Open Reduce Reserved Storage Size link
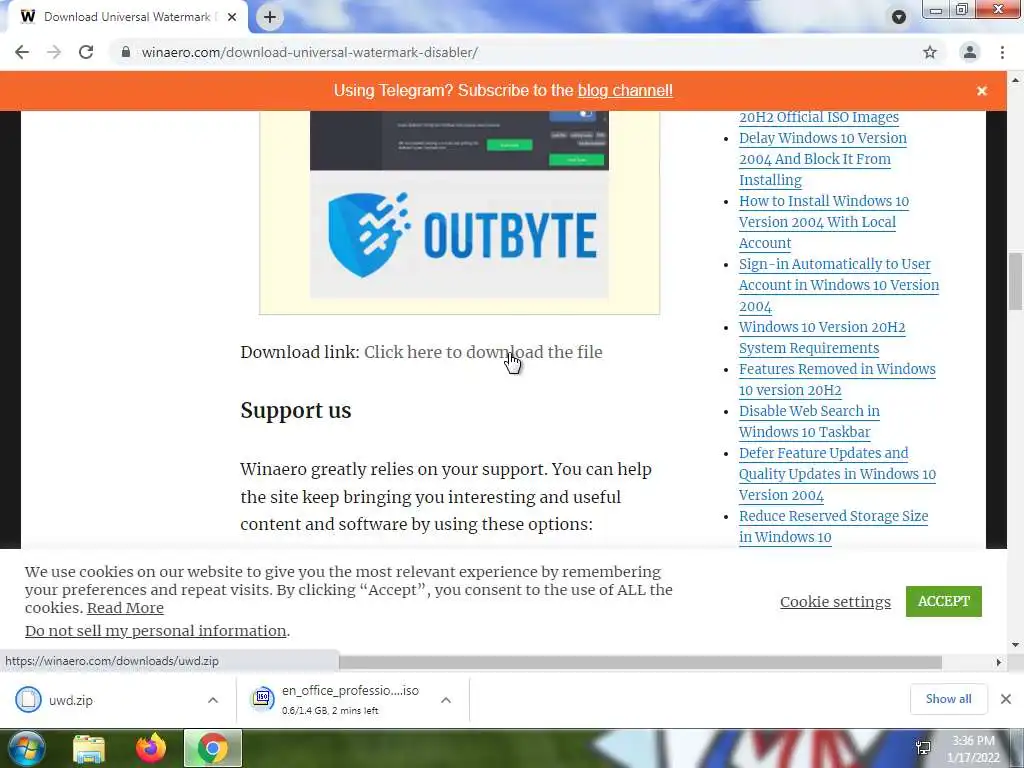Viewport: 1024px width, 768px height. [x=833, y=526]
